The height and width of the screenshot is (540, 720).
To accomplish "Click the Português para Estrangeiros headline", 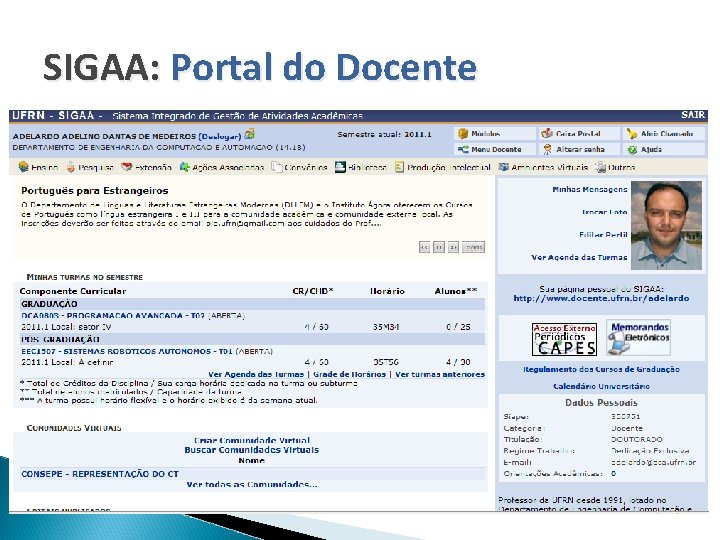I will pyautogui.click(x=95, y=191).
